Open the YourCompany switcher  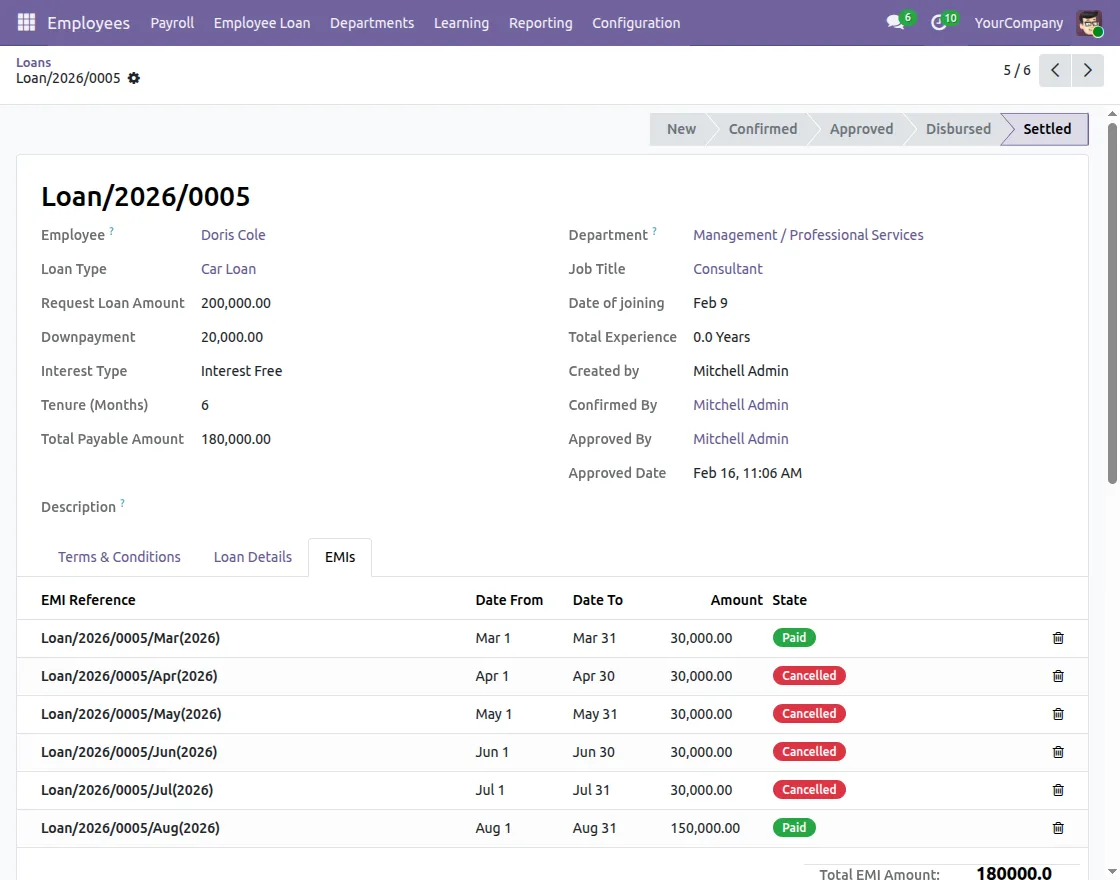pyautogui.click(x=1018, y=22)
